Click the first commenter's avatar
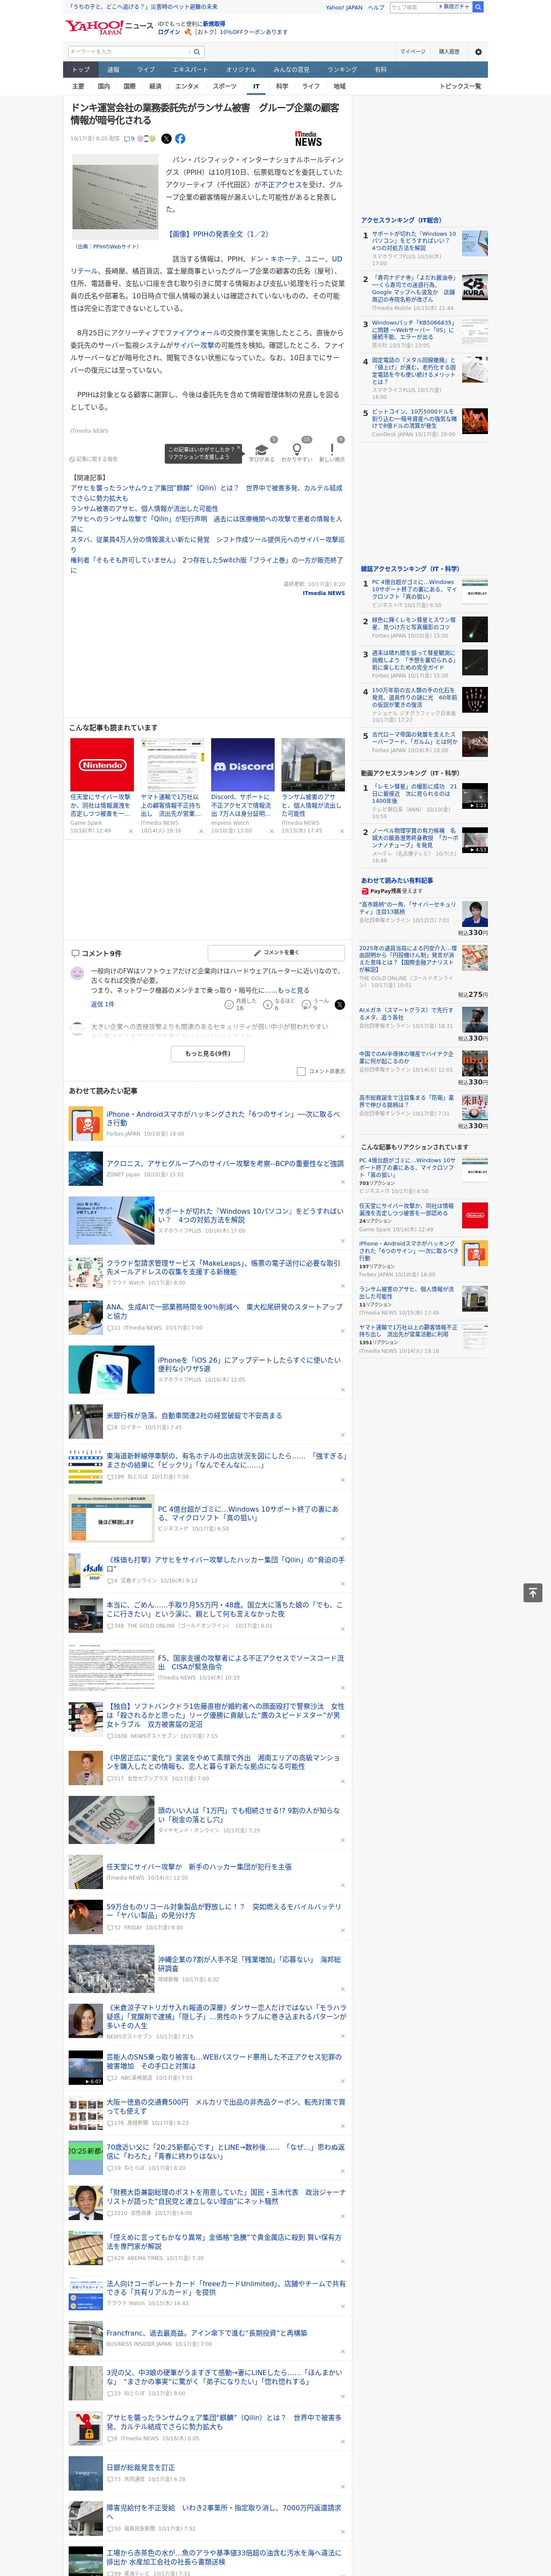This screenshot has width=551, height=2576. click(x=77, y=972)
